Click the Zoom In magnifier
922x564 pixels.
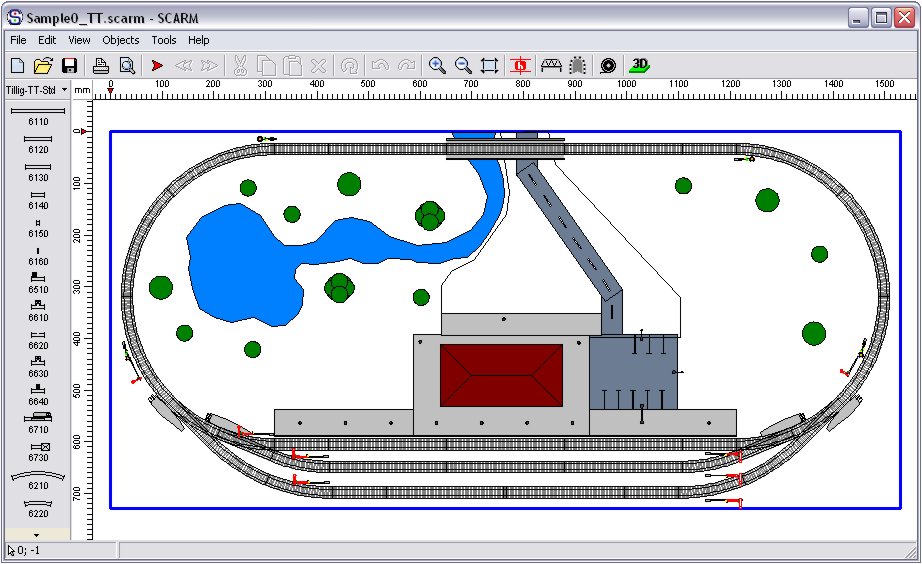[x=437, y=66]
